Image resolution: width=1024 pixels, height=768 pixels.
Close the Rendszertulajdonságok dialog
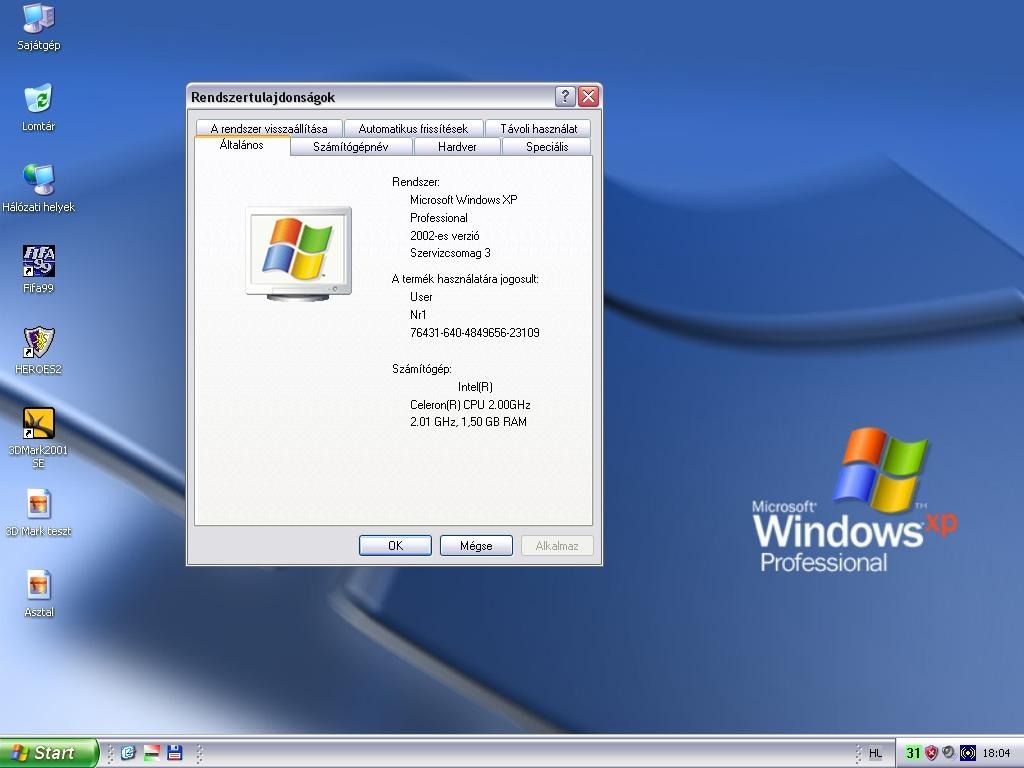tap(588, 97)
